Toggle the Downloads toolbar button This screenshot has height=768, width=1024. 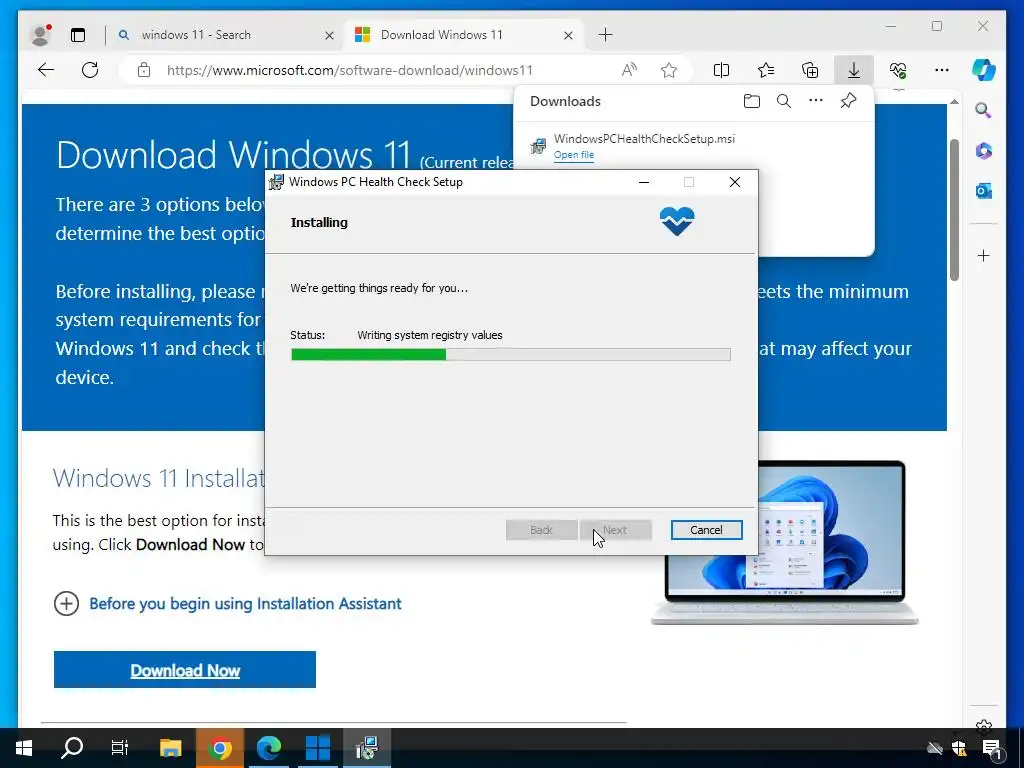854,70
